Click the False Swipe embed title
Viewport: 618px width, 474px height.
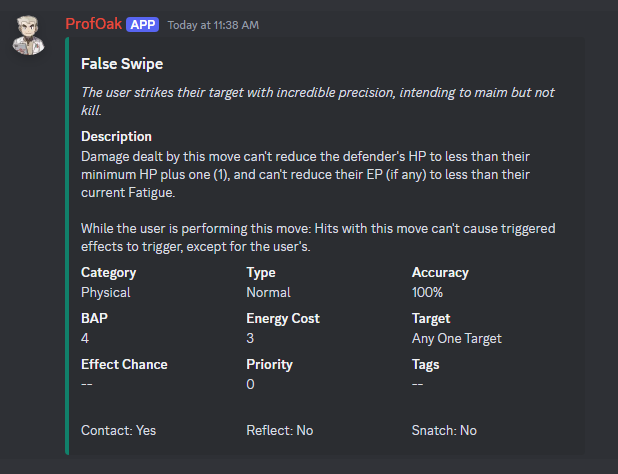click(122, 64)
